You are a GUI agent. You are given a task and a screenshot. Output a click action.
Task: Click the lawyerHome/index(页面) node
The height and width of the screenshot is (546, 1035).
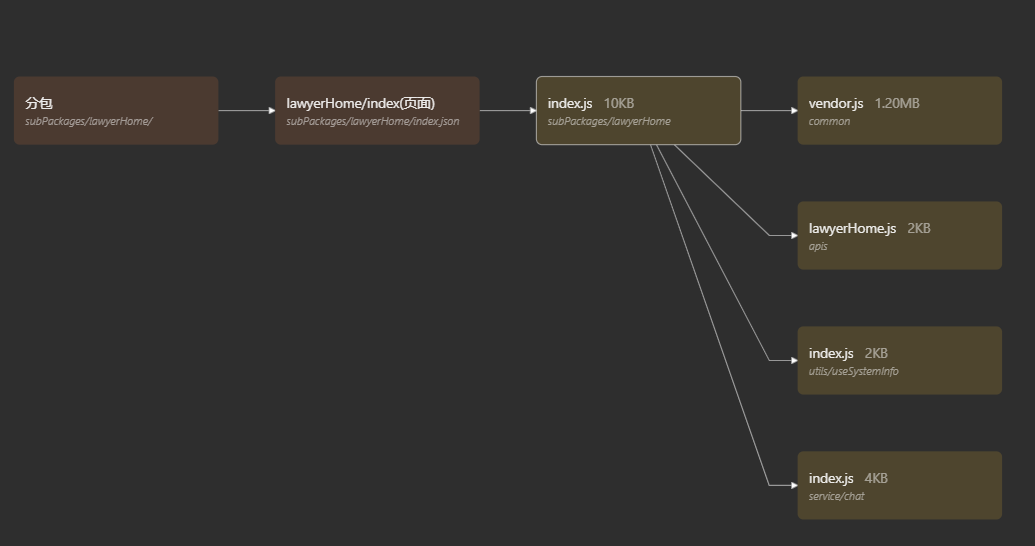(x=377, y=111)
